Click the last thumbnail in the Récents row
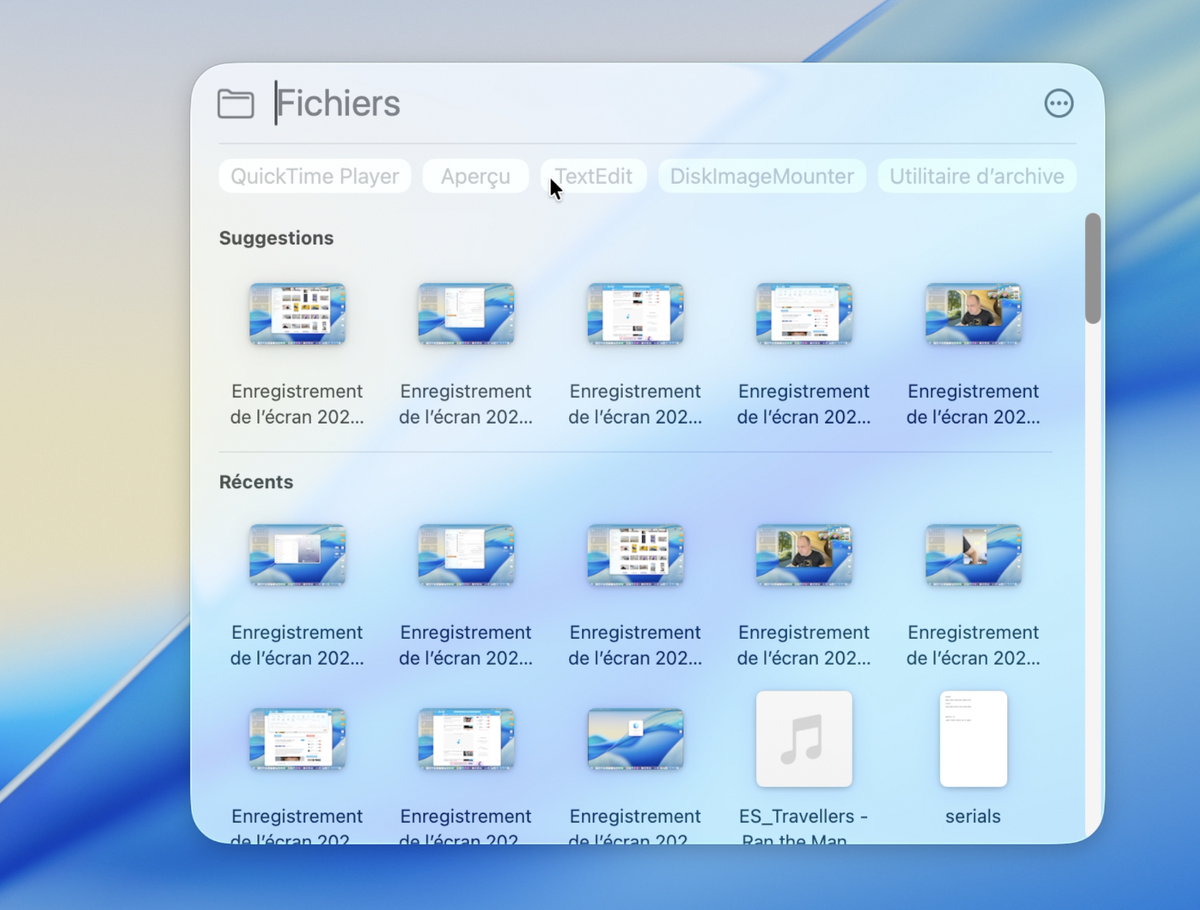This screenshot has height=910, width=1200. point(973,556)
